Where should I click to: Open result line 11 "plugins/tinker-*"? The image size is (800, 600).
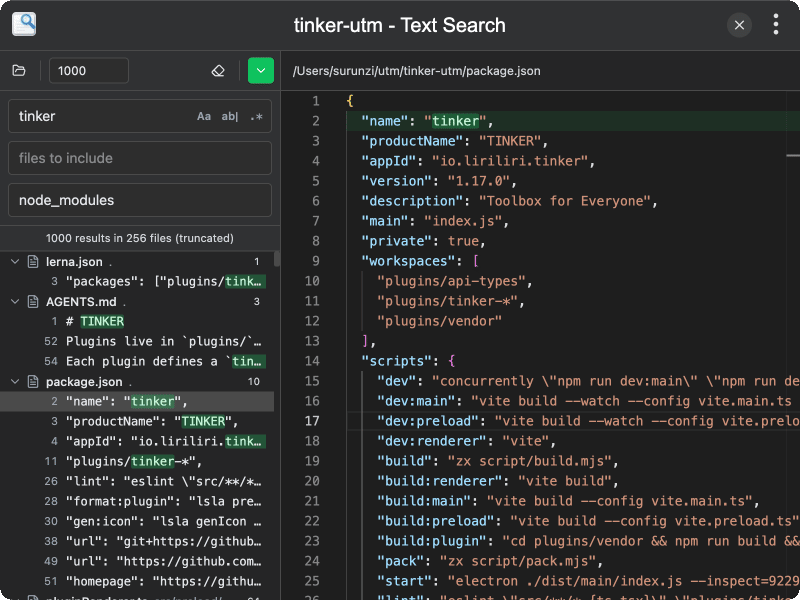point(137,462)
